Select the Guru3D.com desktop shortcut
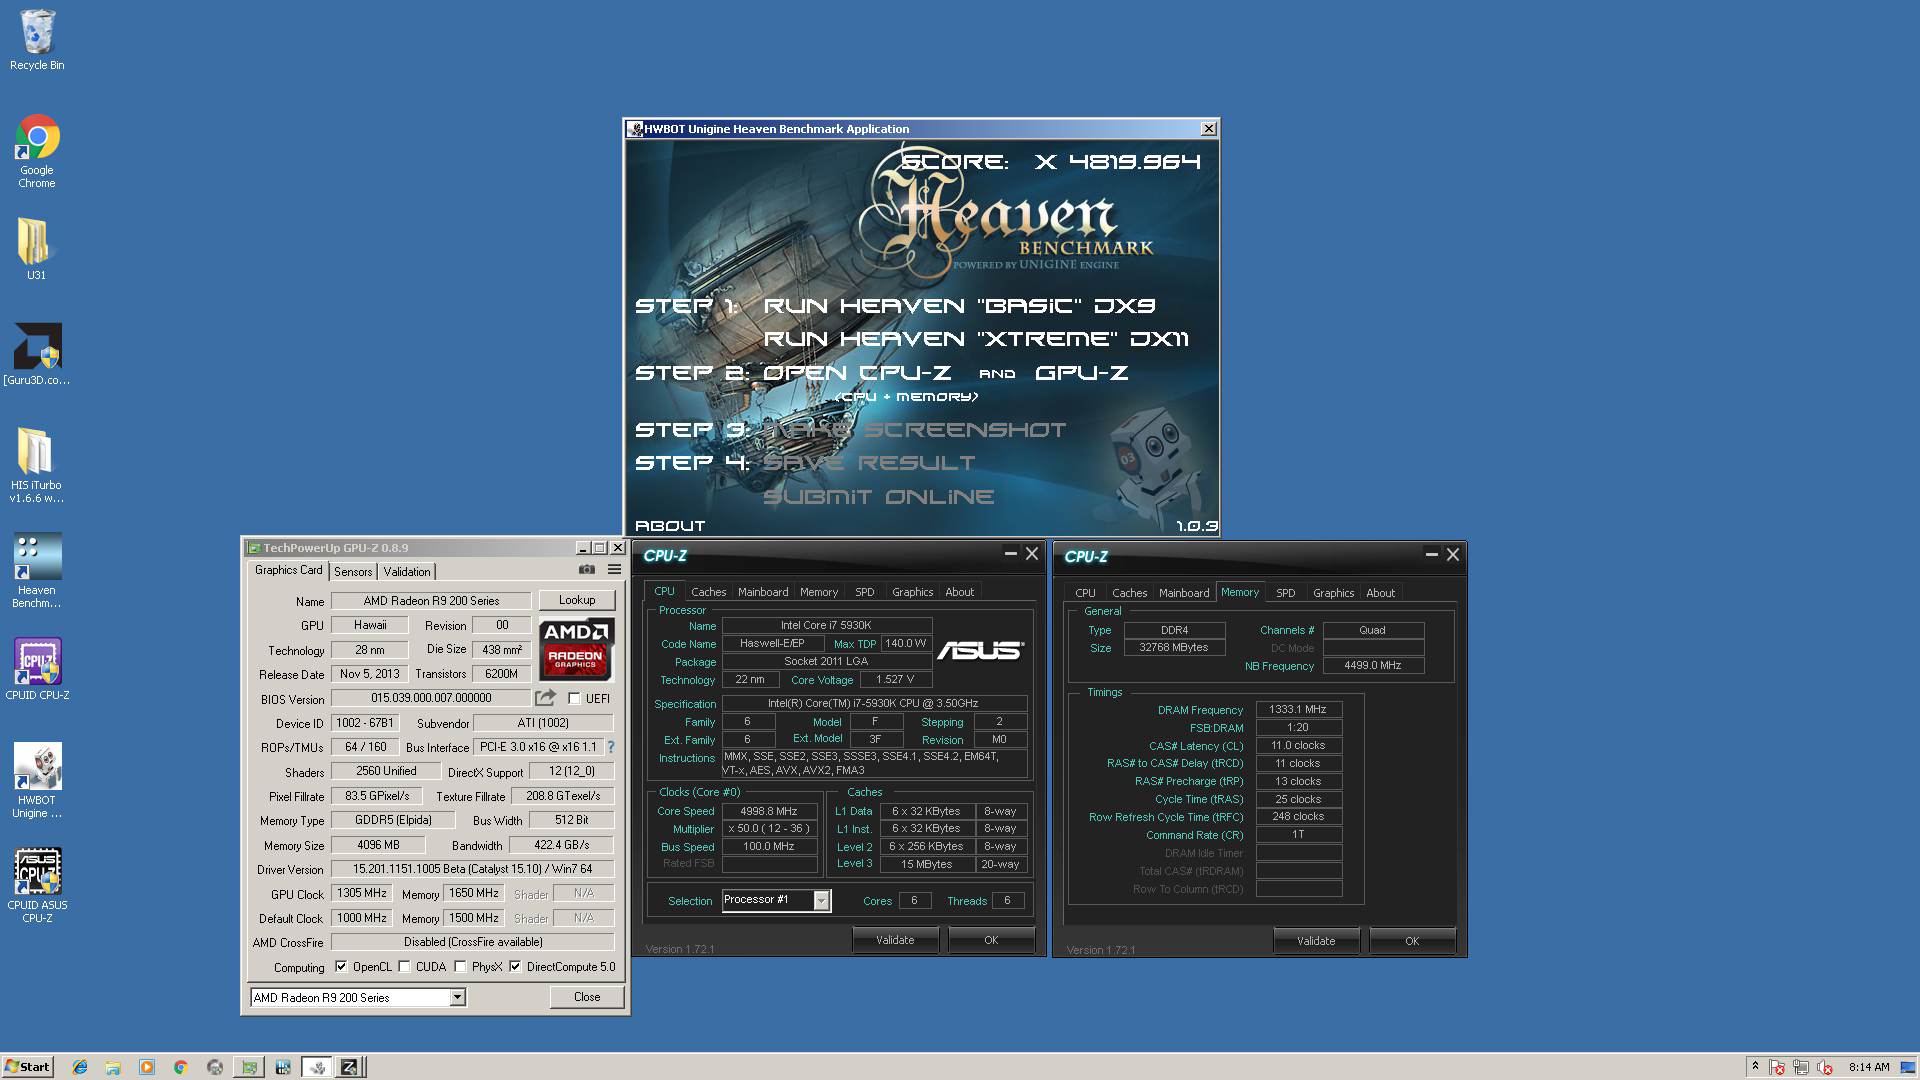The image size is (1920, 1080). click(37, 354)
